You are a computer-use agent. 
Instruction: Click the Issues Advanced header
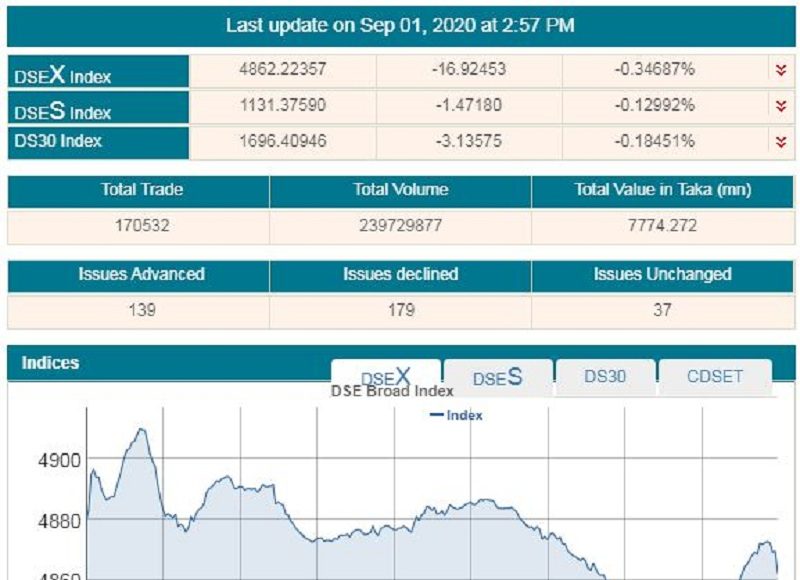click(x=141, y=274)
